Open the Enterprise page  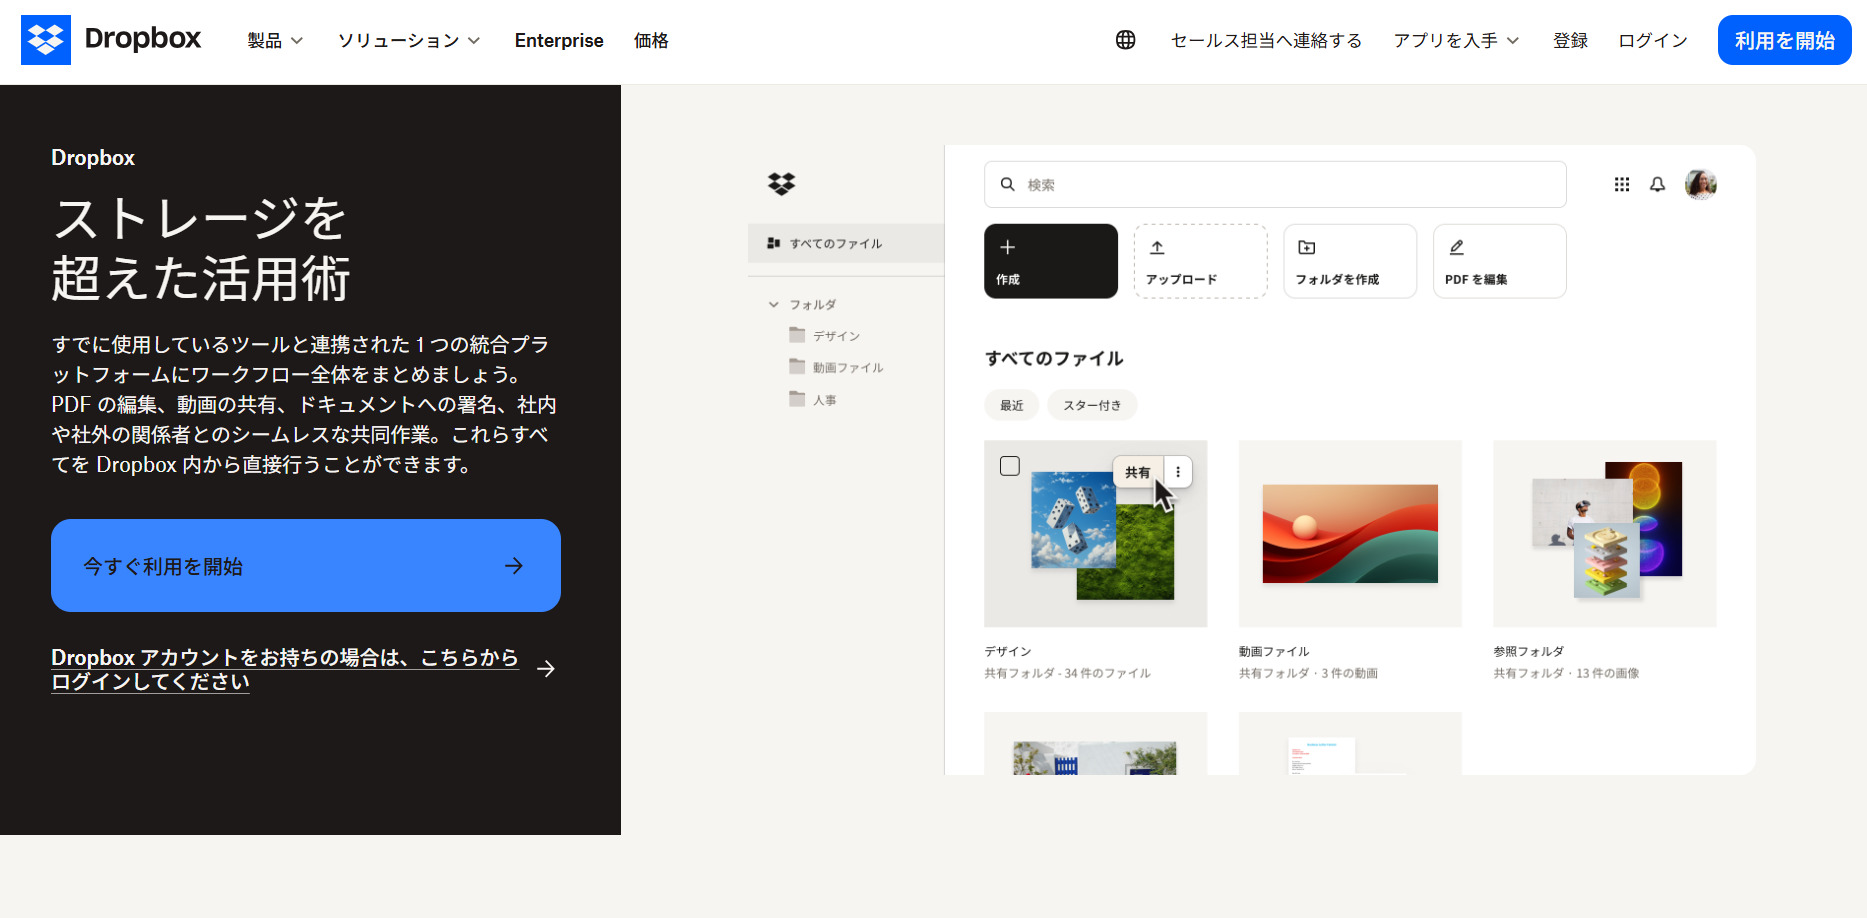[x=559, y=40]
